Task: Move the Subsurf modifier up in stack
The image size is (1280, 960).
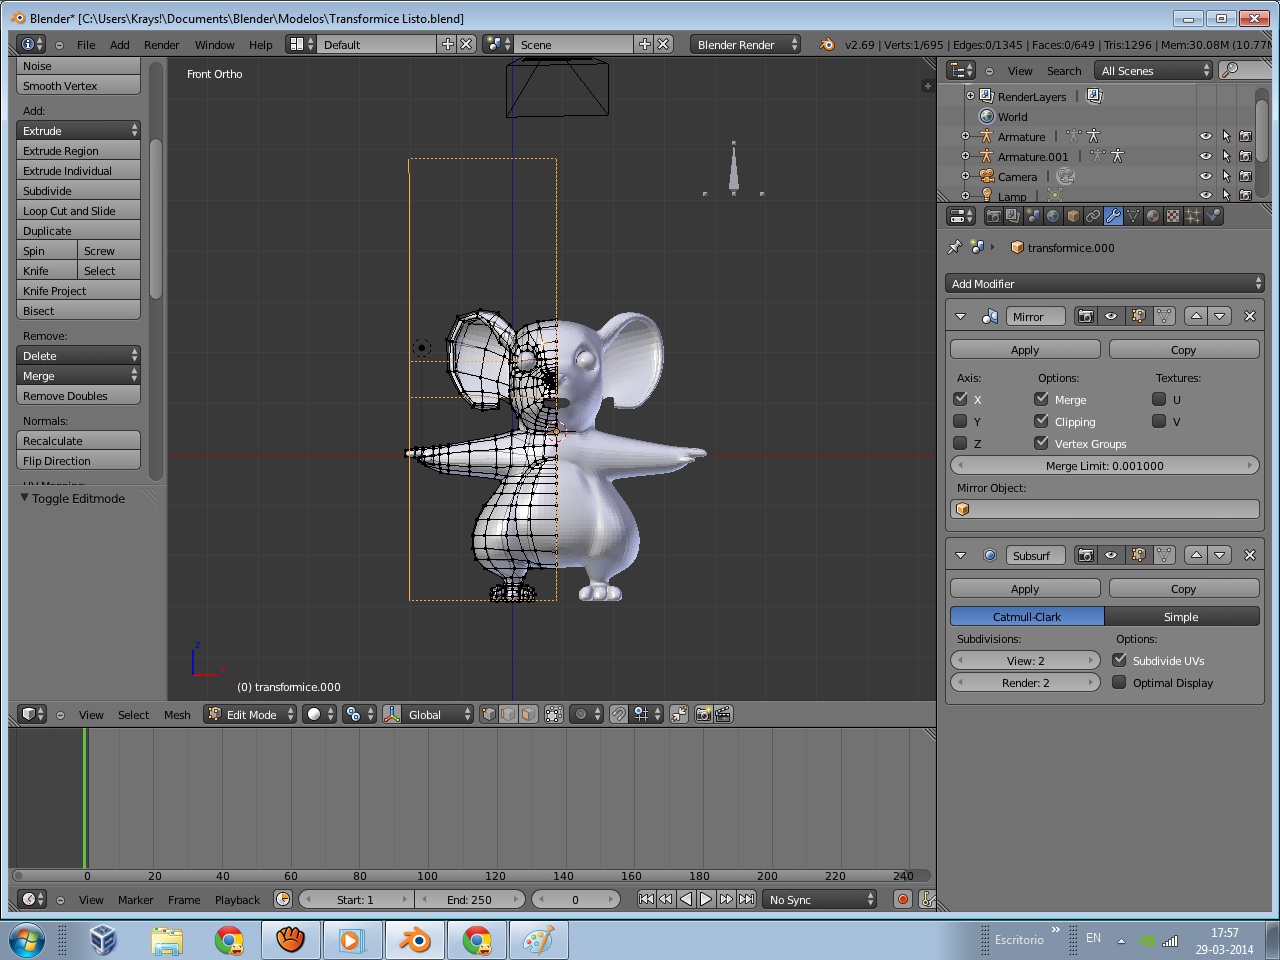Action: (1196, 555)
